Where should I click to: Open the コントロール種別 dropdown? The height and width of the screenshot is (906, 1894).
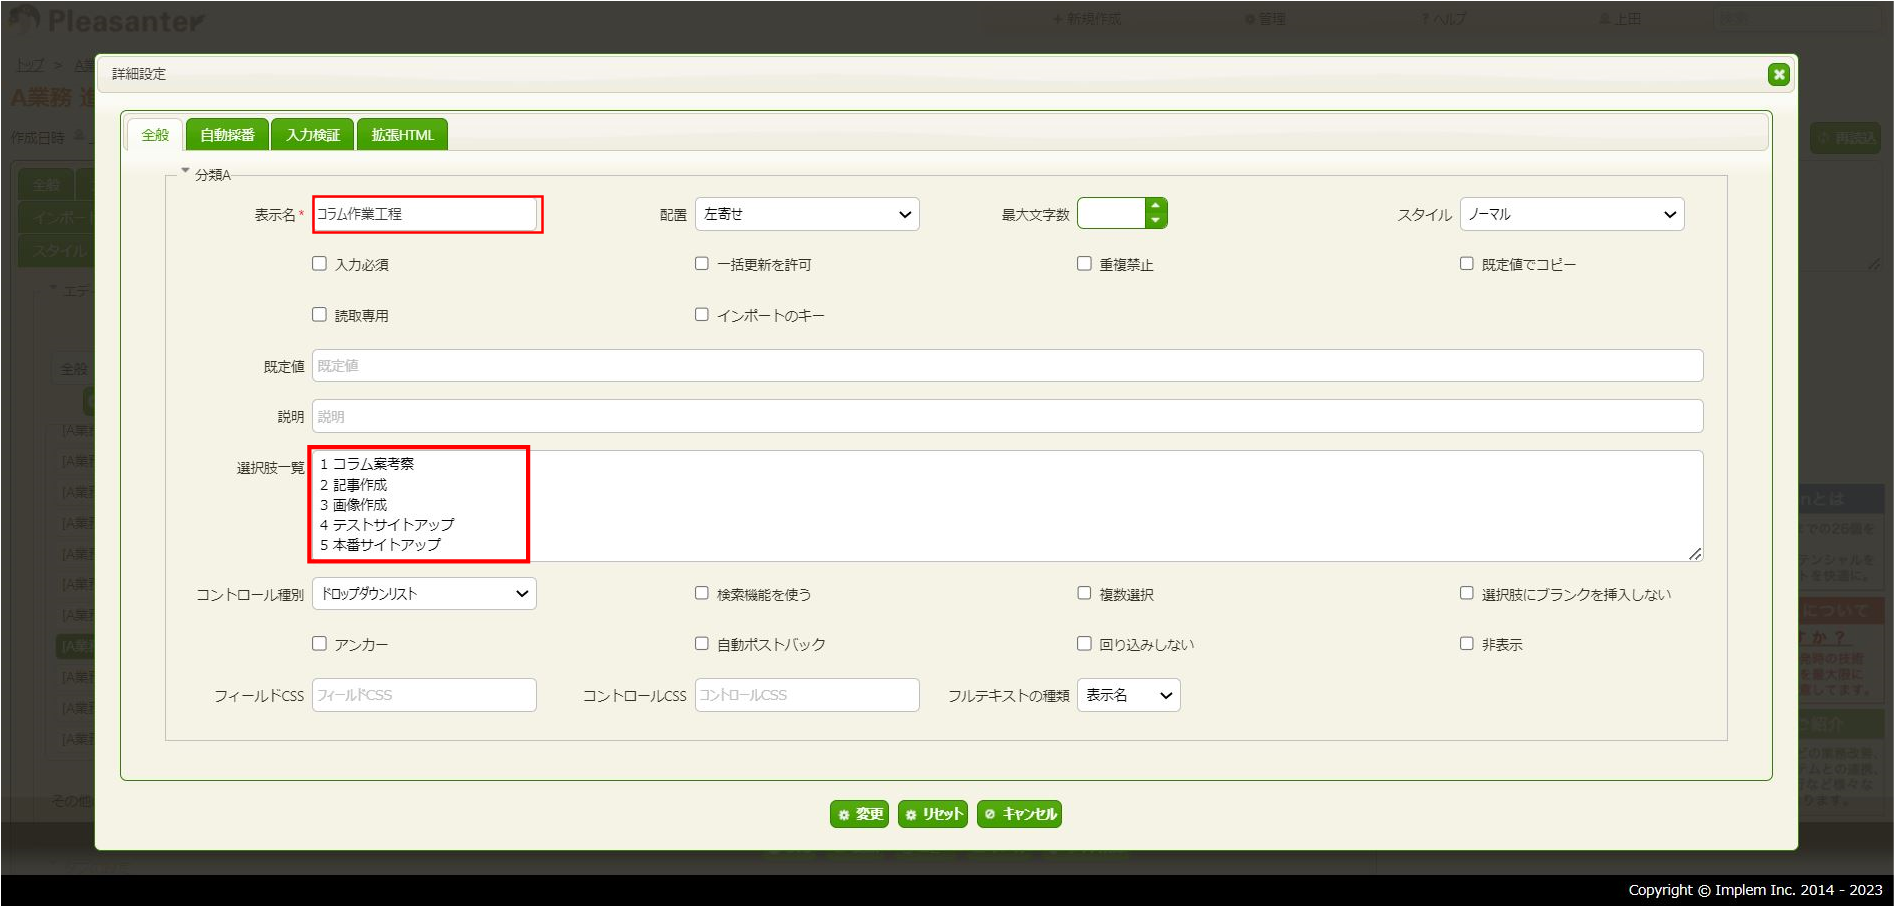coord(424,594)
